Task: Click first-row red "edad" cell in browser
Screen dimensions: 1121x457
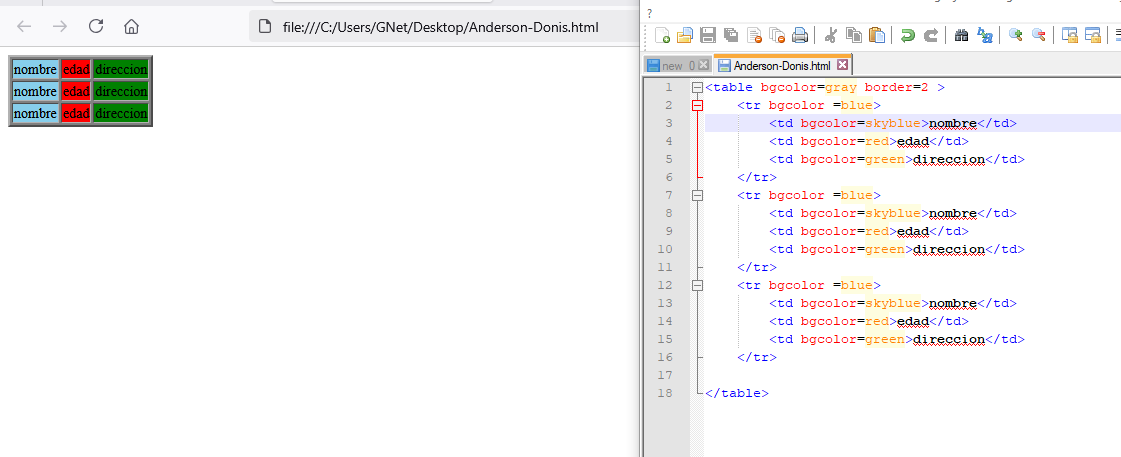Action: pyautogui.click(x=76, y=69)
